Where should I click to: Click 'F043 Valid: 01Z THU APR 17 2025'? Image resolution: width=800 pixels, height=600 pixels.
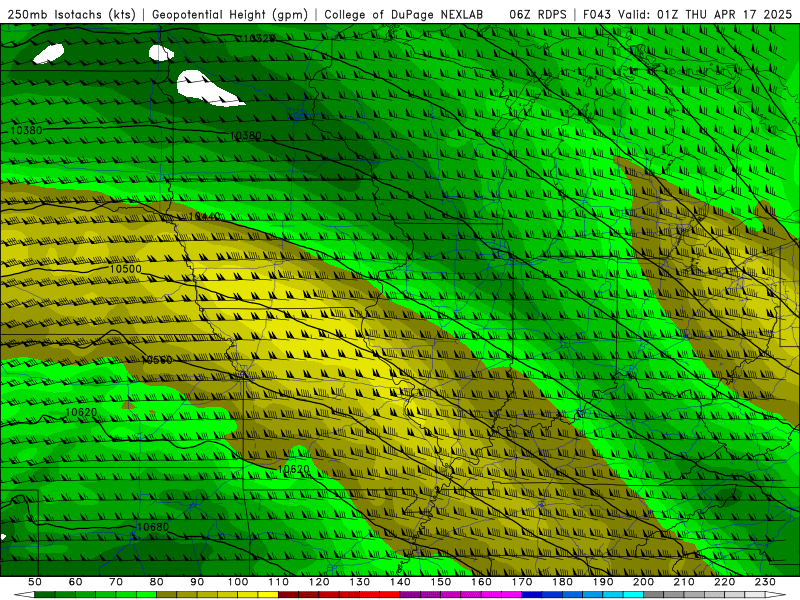point(687,14)
